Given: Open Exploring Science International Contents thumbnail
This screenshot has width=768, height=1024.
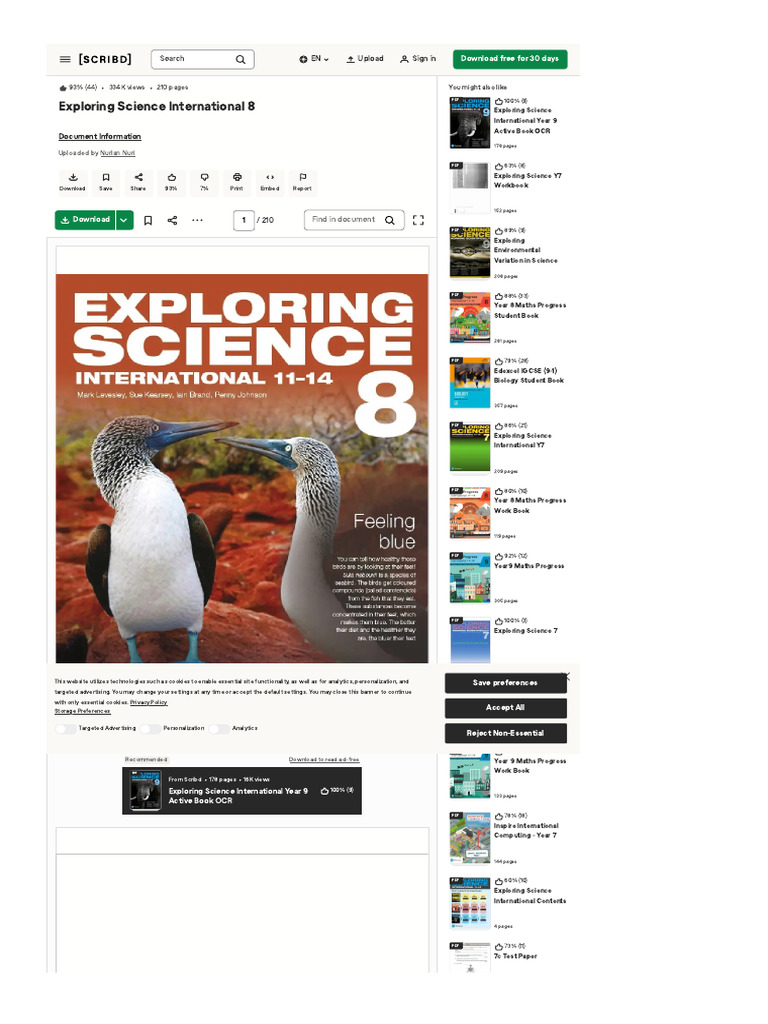Looking at the screenshot, I should tap(470, 903).
